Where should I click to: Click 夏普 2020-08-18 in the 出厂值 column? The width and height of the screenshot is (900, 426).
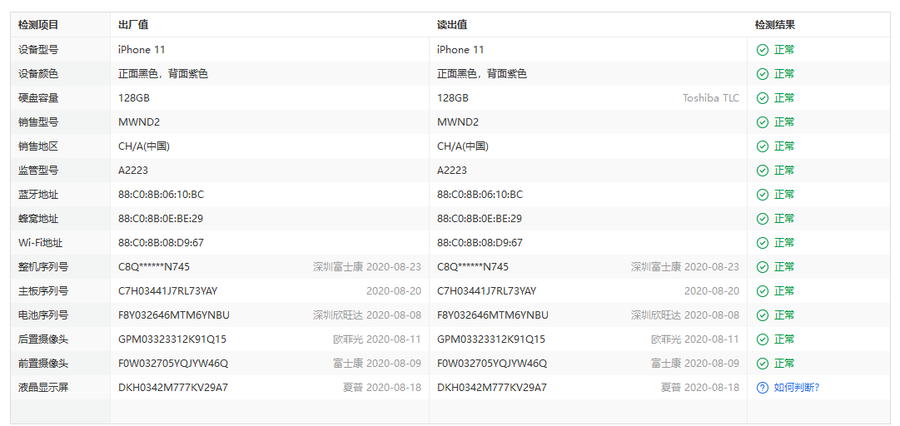click(382, 388)
